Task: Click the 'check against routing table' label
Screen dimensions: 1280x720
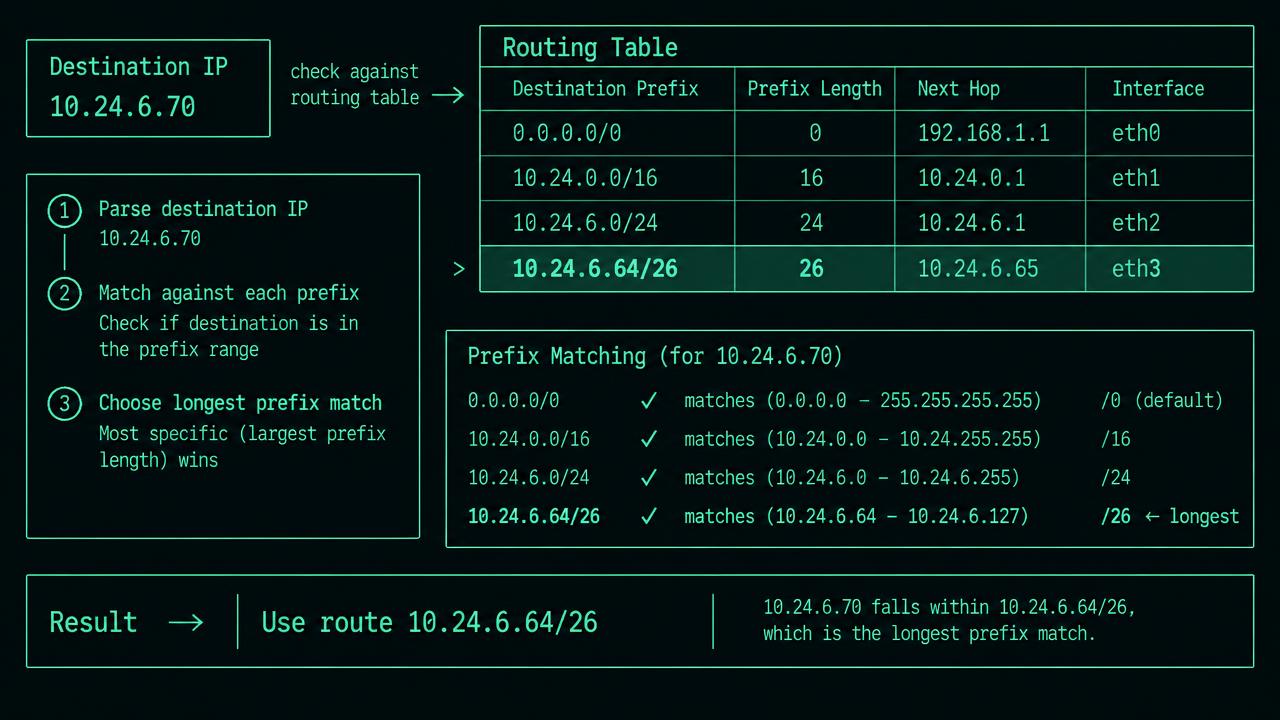Action: (x=354, y=84)
